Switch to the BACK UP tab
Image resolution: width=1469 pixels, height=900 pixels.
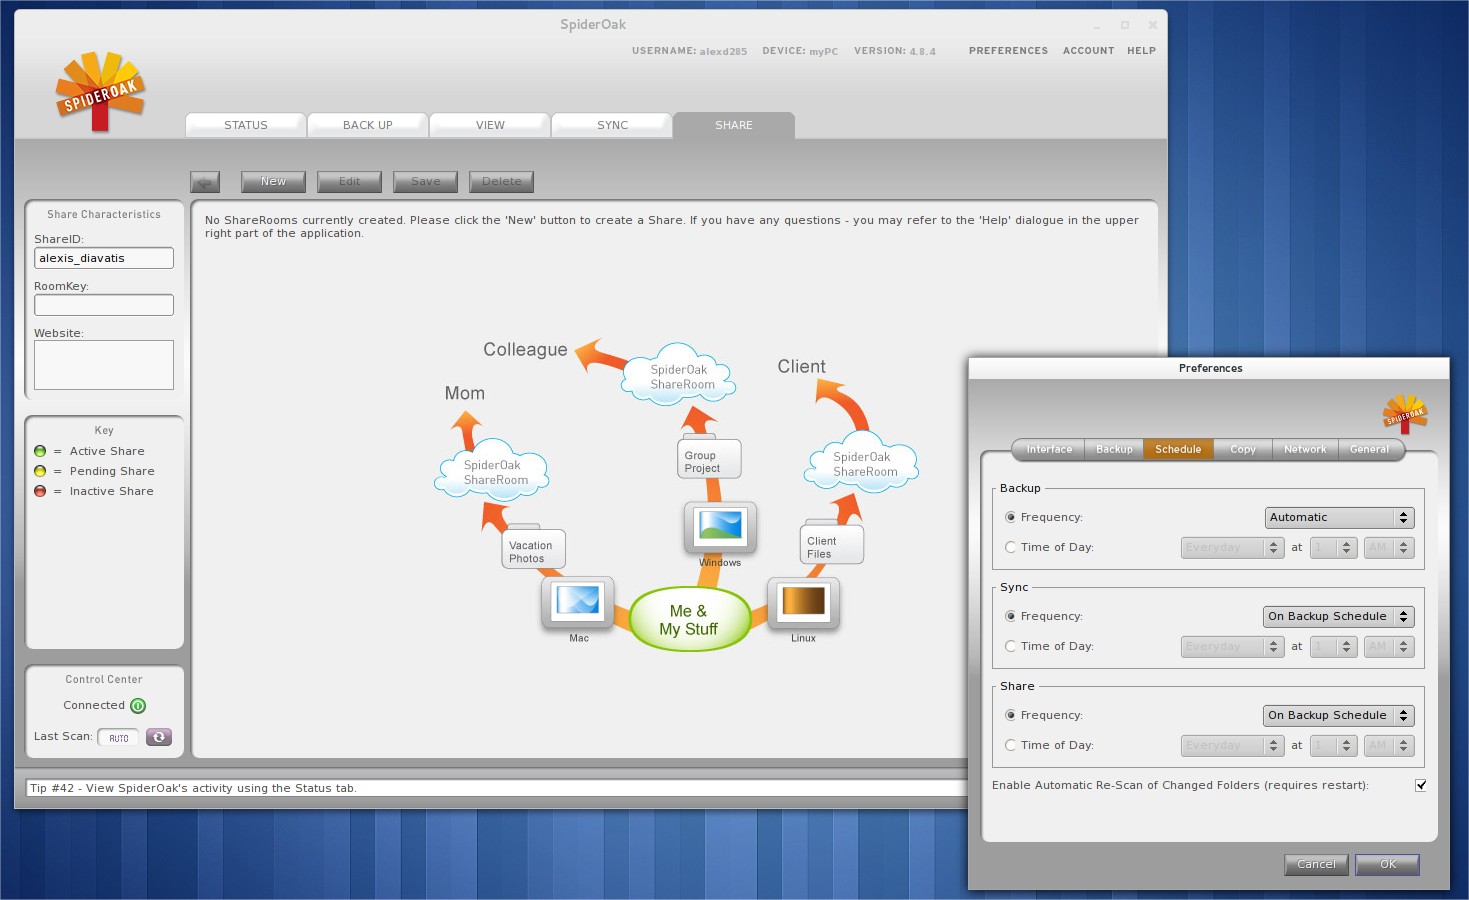tap(368, 125)
